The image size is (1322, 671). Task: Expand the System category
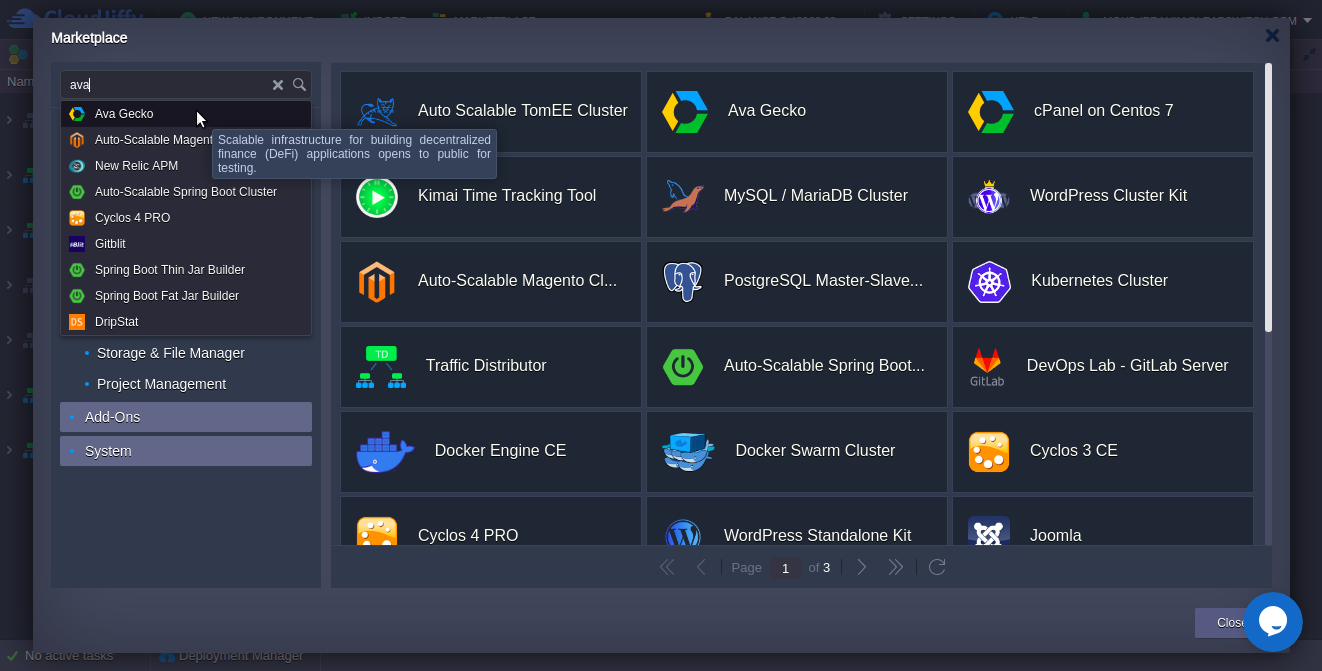186,451
